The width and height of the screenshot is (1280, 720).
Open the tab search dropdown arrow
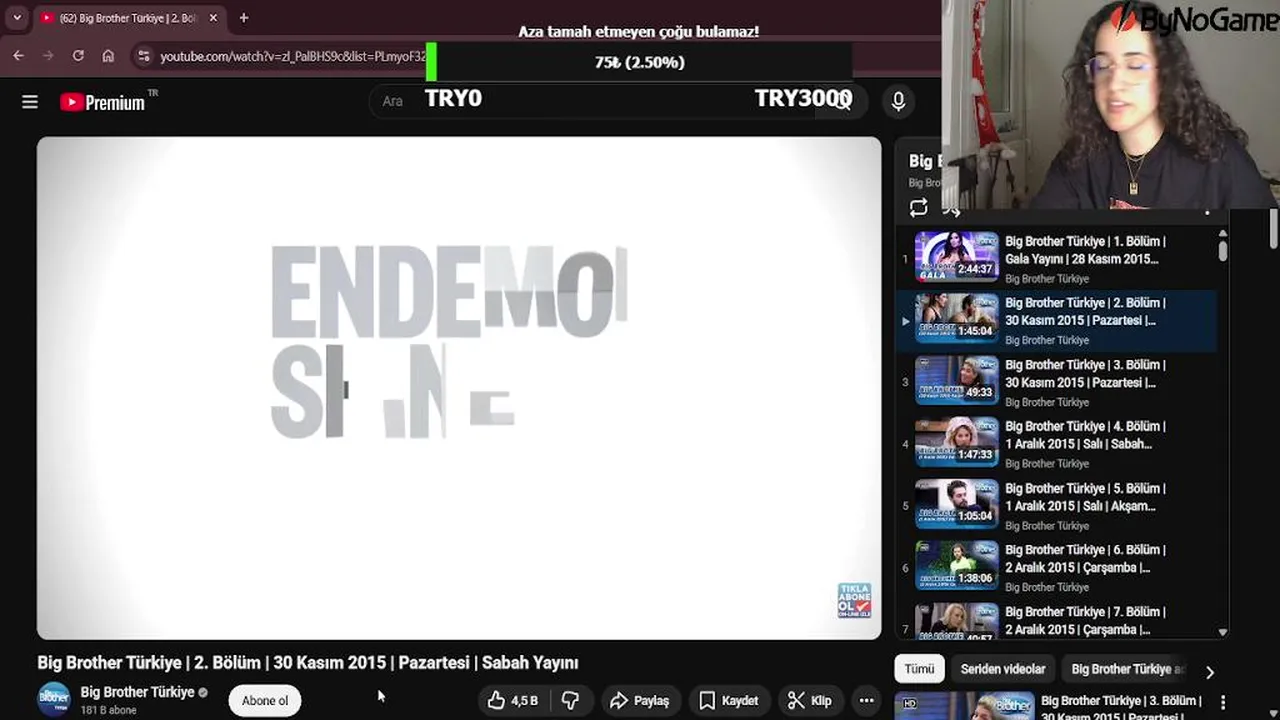[17, 18]
